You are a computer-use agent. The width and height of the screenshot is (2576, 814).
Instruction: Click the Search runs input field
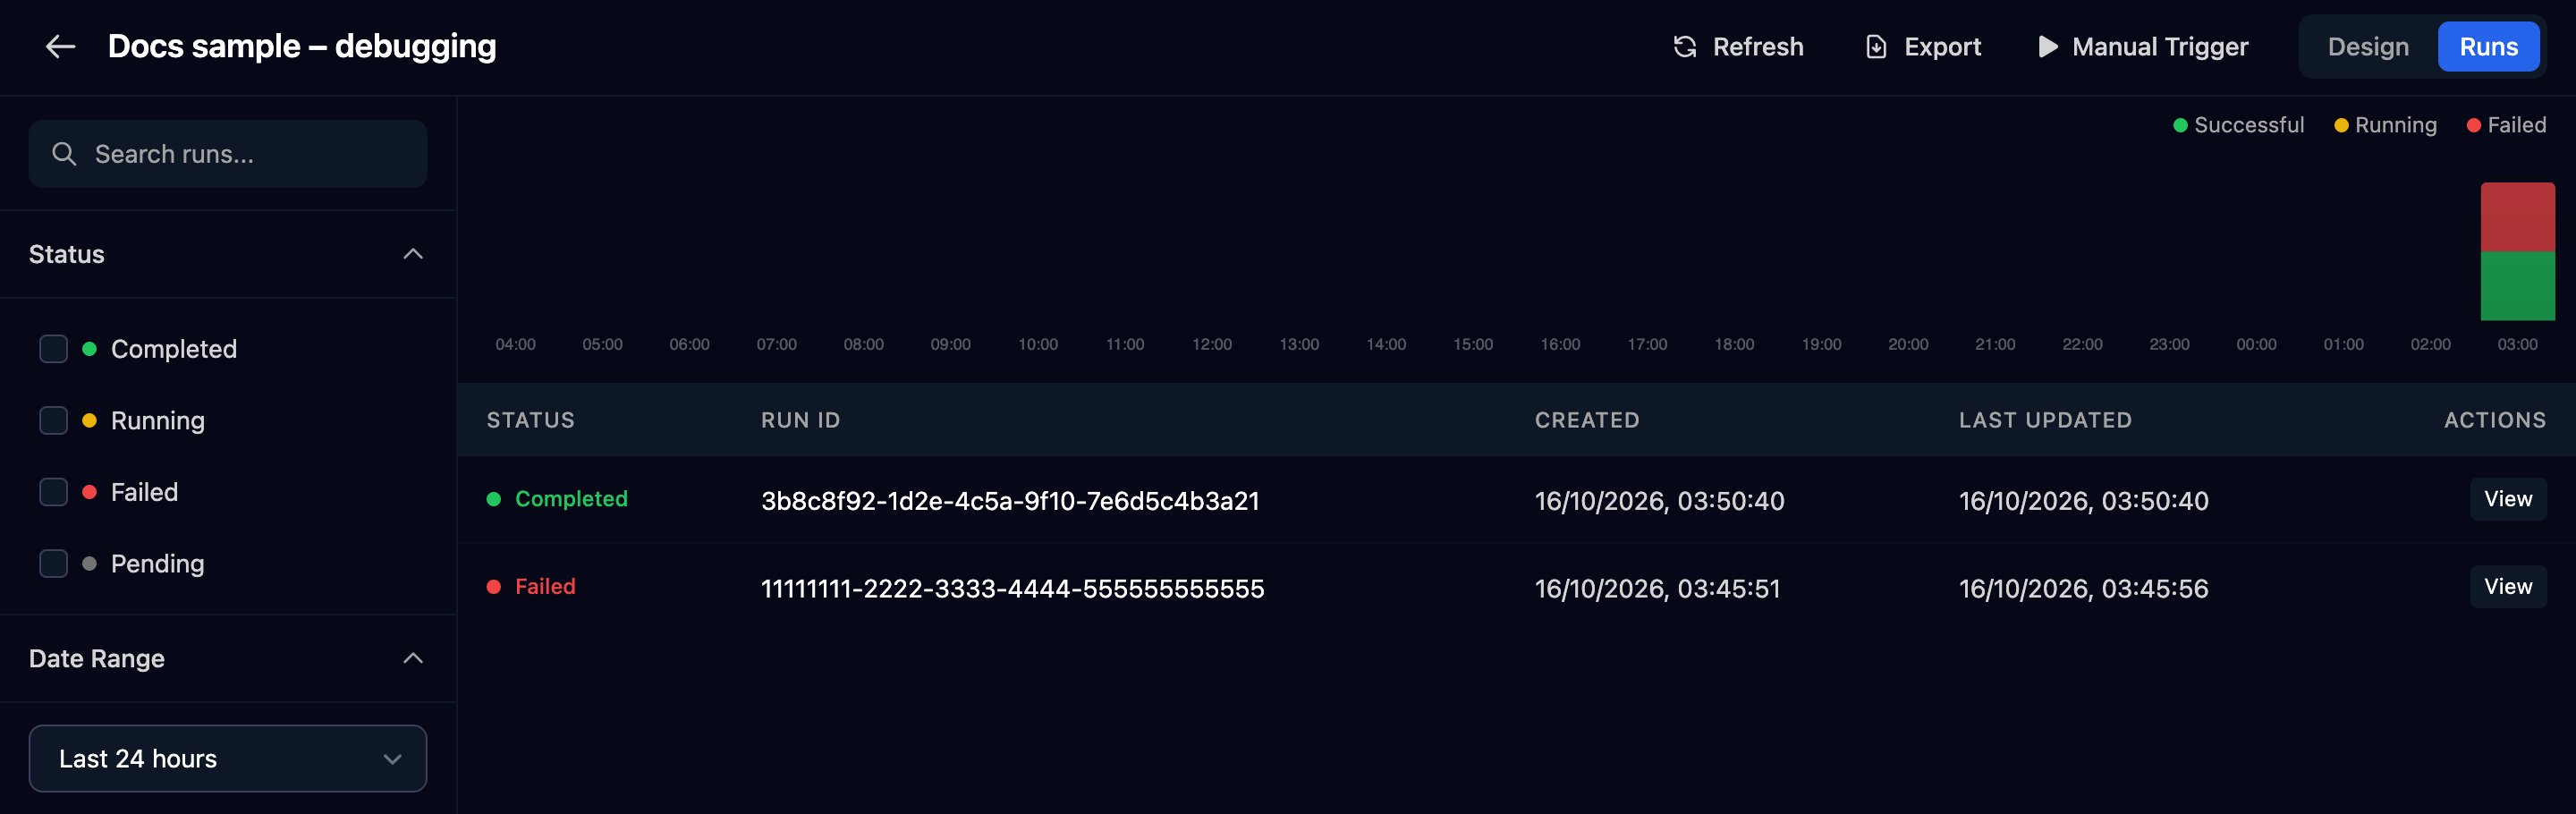tap(228, 154)
